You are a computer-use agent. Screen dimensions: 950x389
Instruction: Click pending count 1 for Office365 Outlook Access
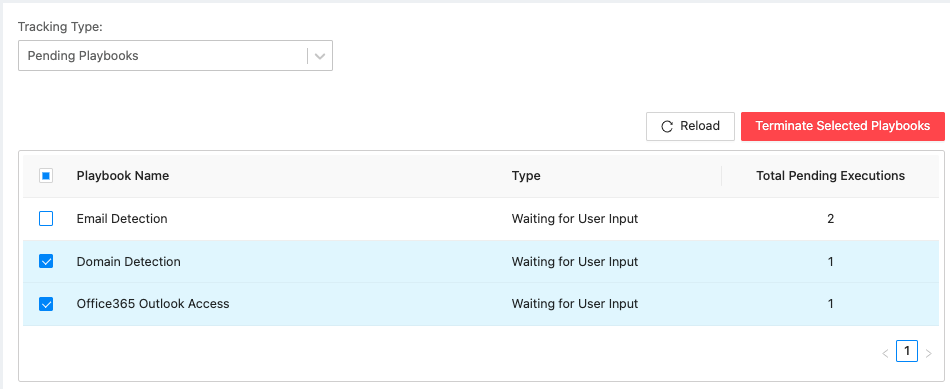pyautogui.click(x=831, y=304)
